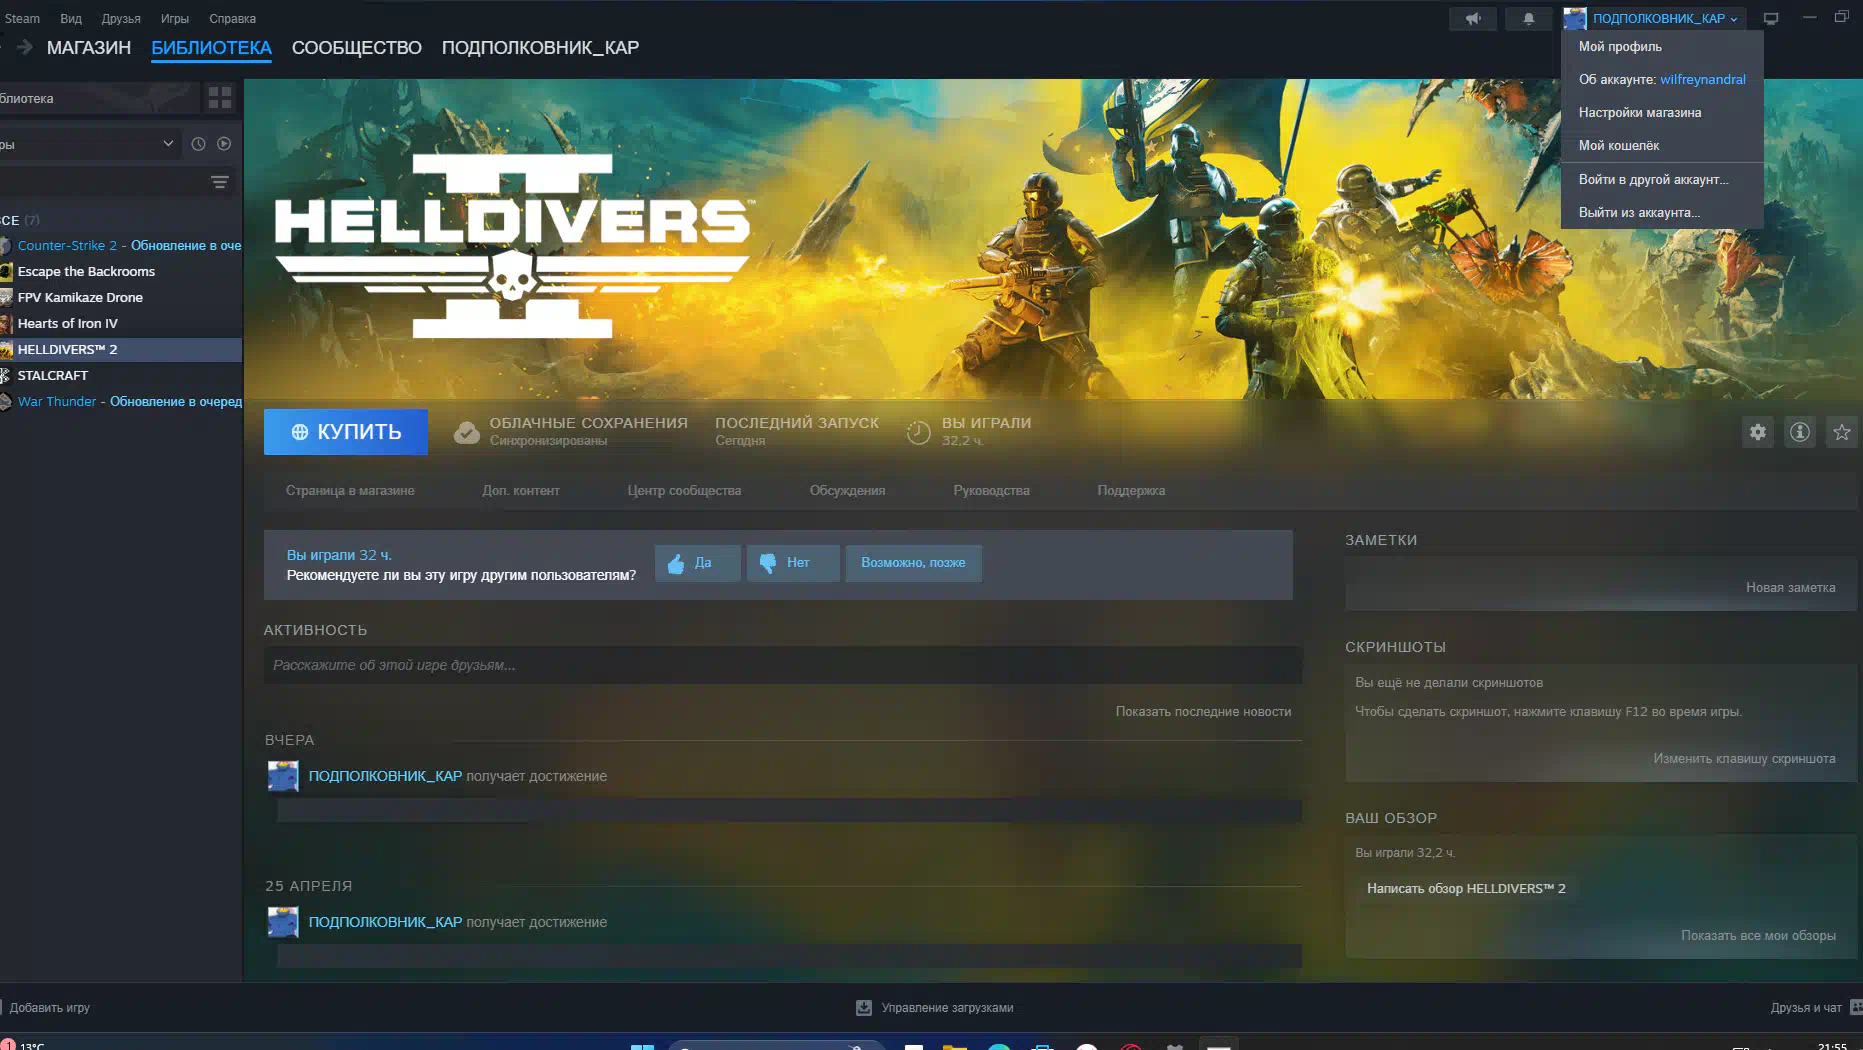
Task: Open Управление загрузками at the bottom
Action: click(935, 1008)
